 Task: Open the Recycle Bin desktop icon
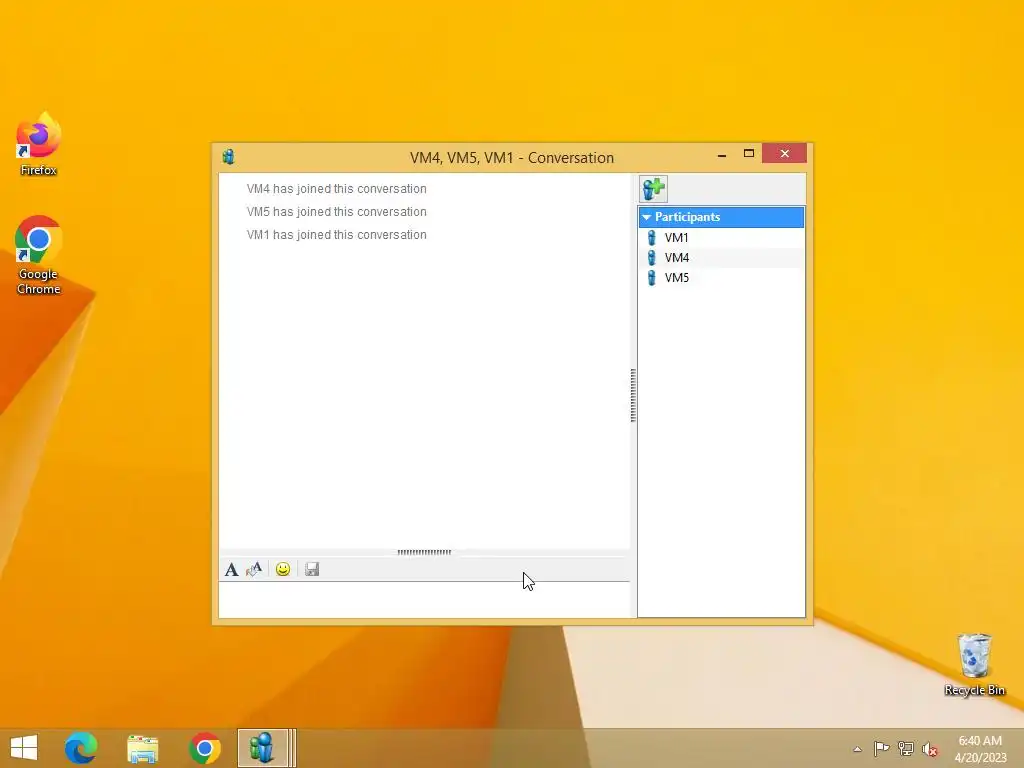pyautogui.click(x=974, y=665)
